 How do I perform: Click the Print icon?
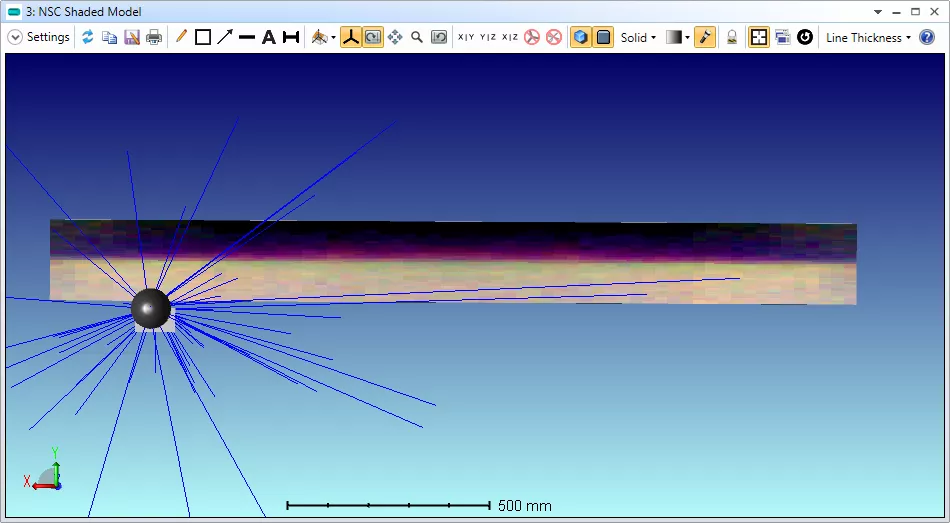point(153,37)
